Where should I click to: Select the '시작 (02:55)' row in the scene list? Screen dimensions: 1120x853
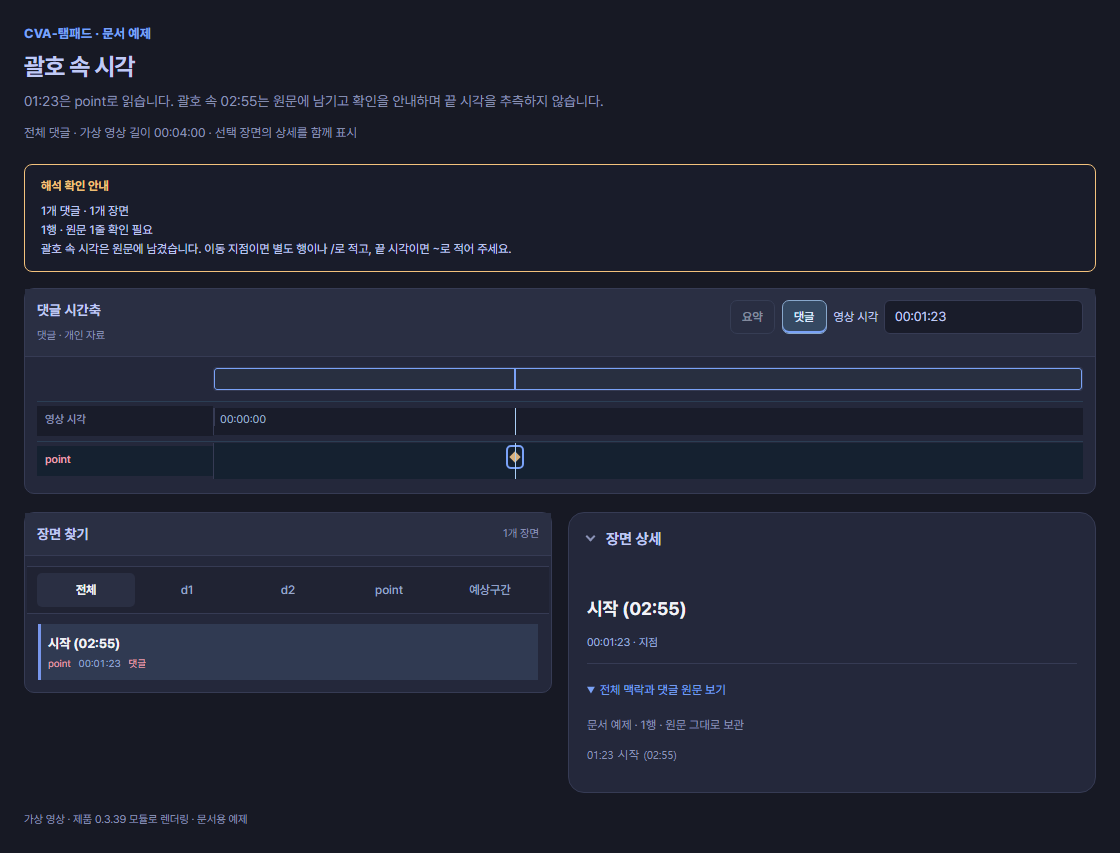[288, 652]
